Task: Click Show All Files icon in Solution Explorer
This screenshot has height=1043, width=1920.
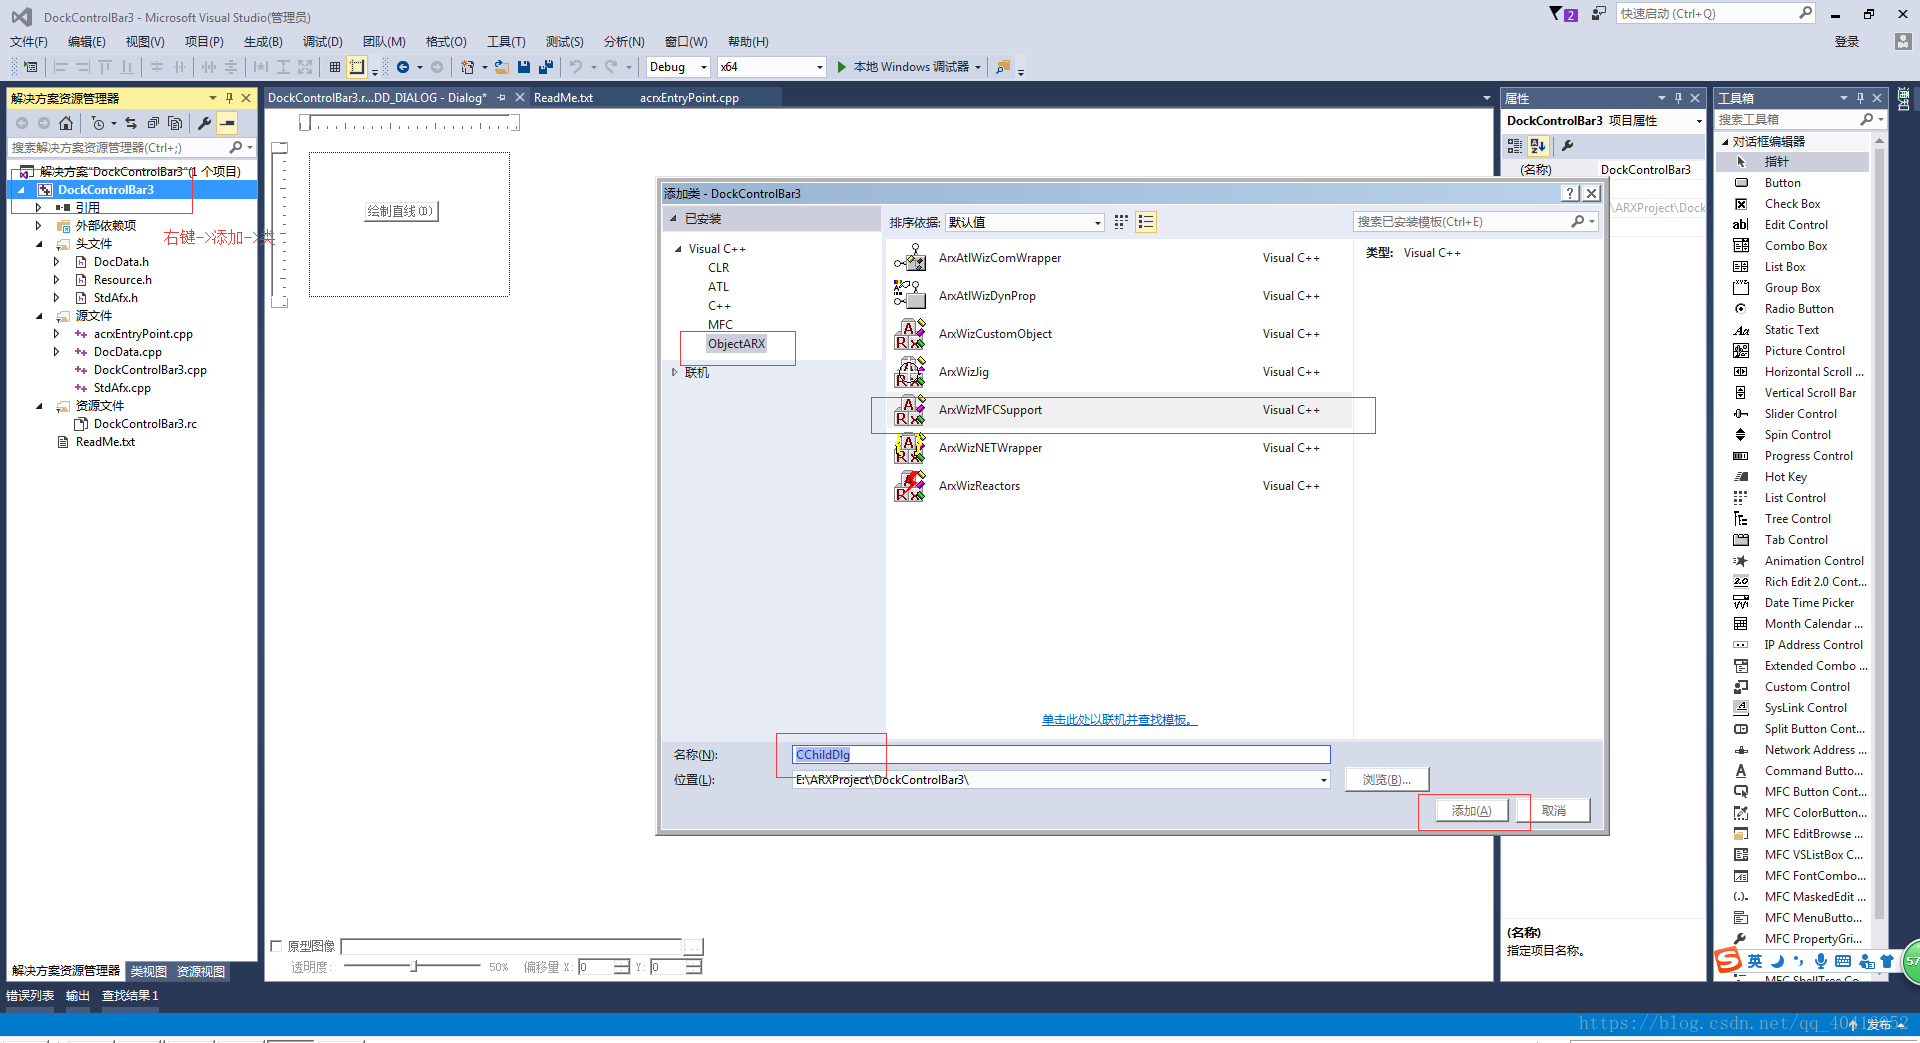Action: pyautogui.click(x=175, y=123)
